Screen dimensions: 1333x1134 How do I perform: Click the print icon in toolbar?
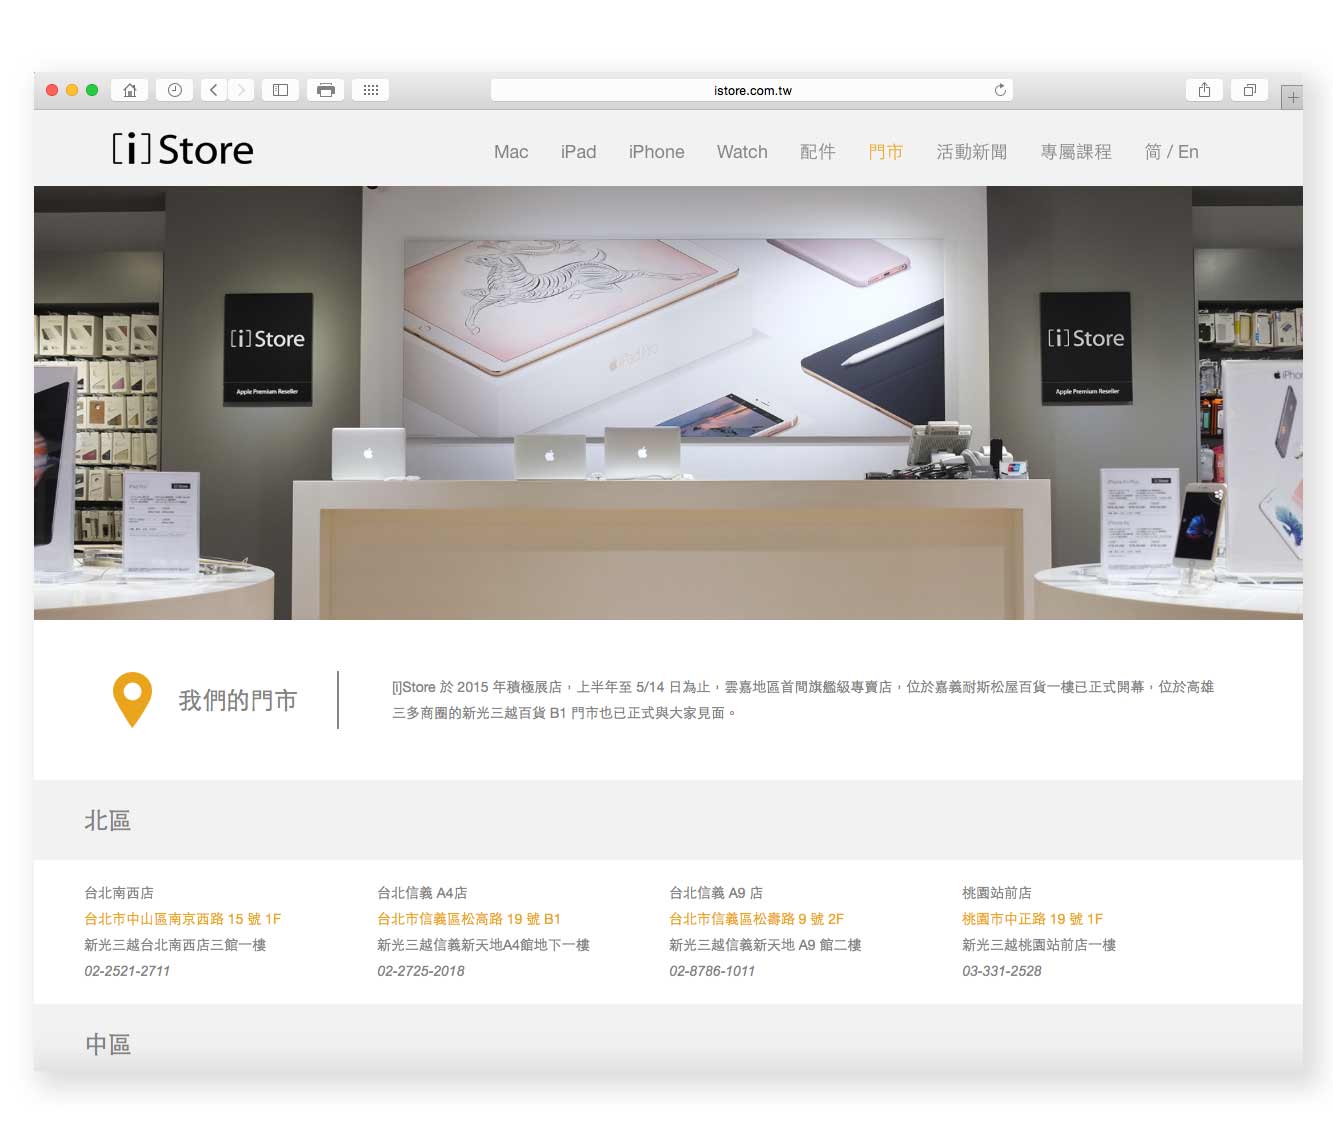[x=325, y=90]
